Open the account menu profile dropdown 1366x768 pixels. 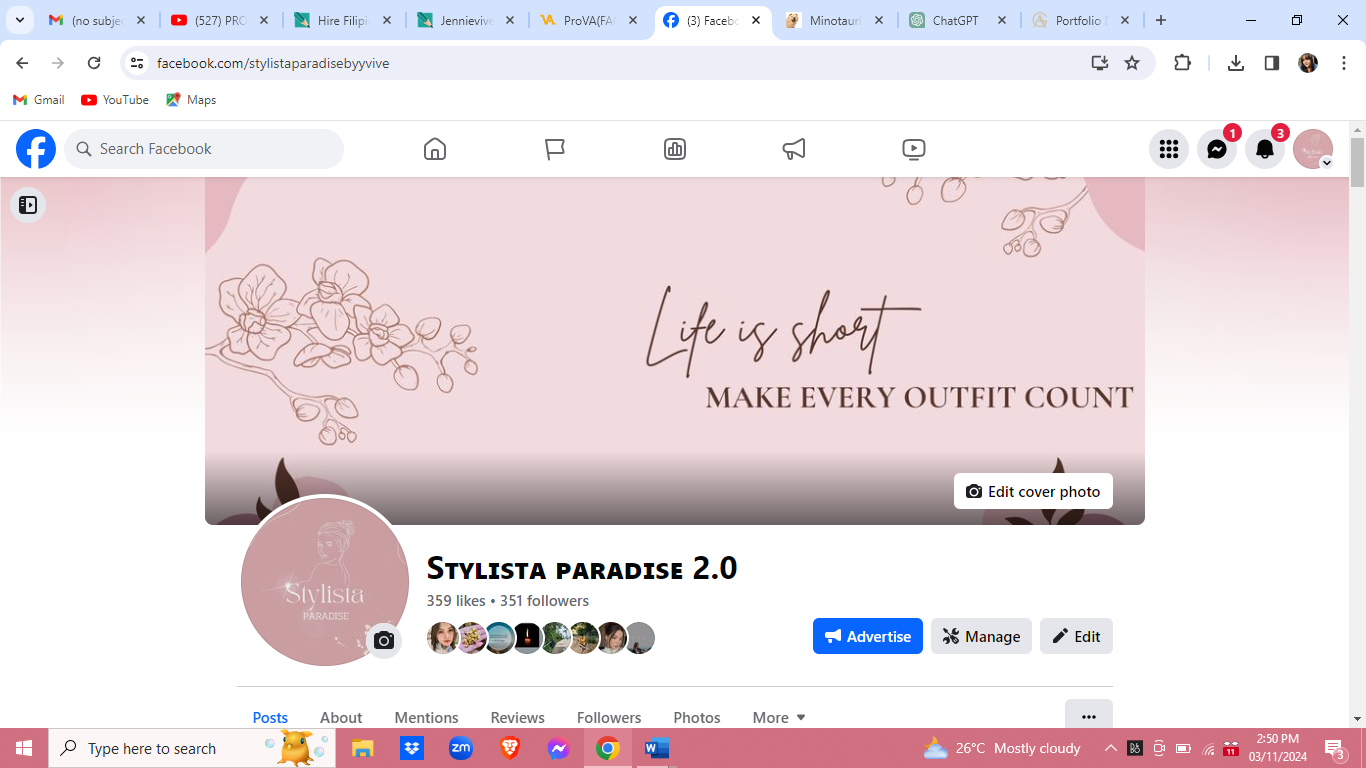[x=1313, y=149]
